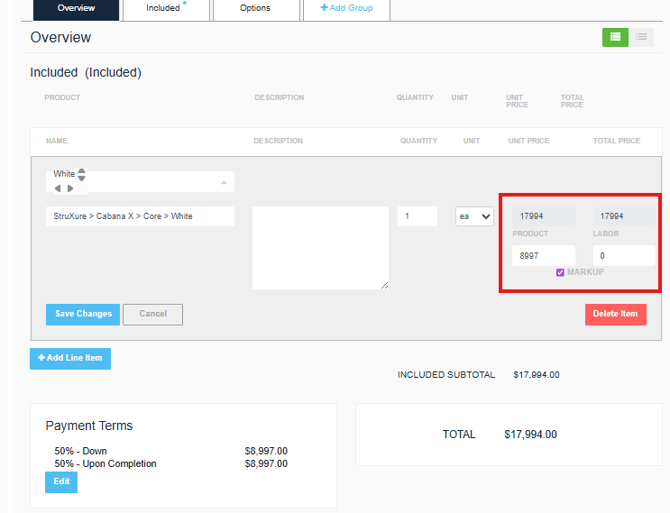This screenshot has width=670, height=513.
Task: Click the White product search field
Action: 140,182
